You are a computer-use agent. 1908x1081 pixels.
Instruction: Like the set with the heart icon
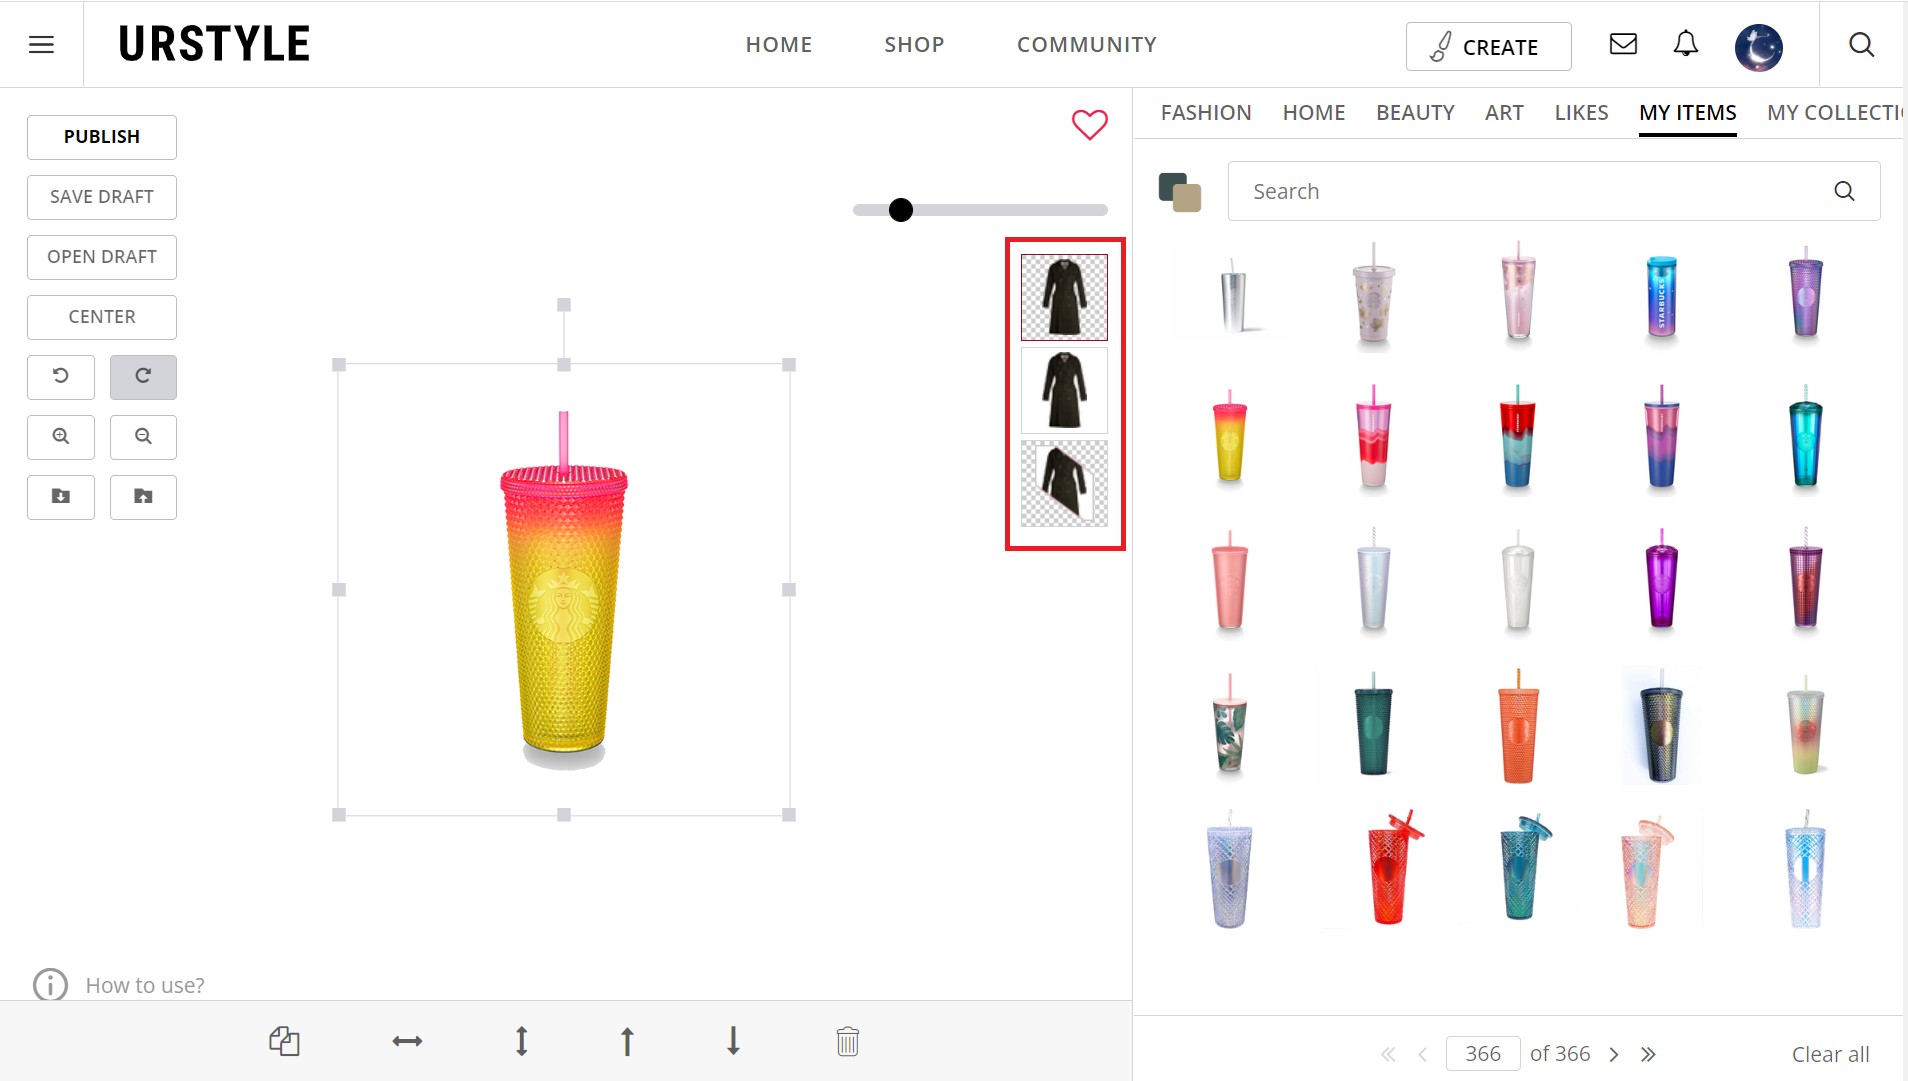1090,124
